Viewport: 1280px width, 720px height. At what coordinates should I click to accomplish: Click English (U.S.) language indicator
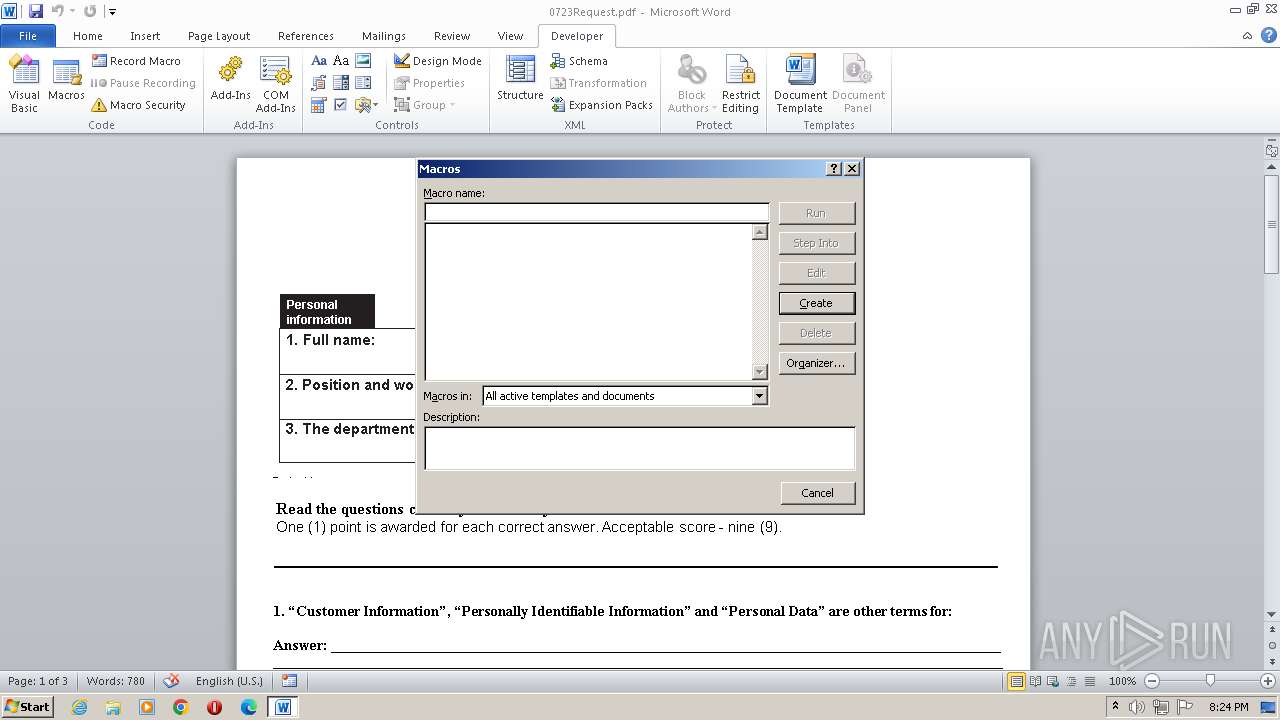pos(229,681)
